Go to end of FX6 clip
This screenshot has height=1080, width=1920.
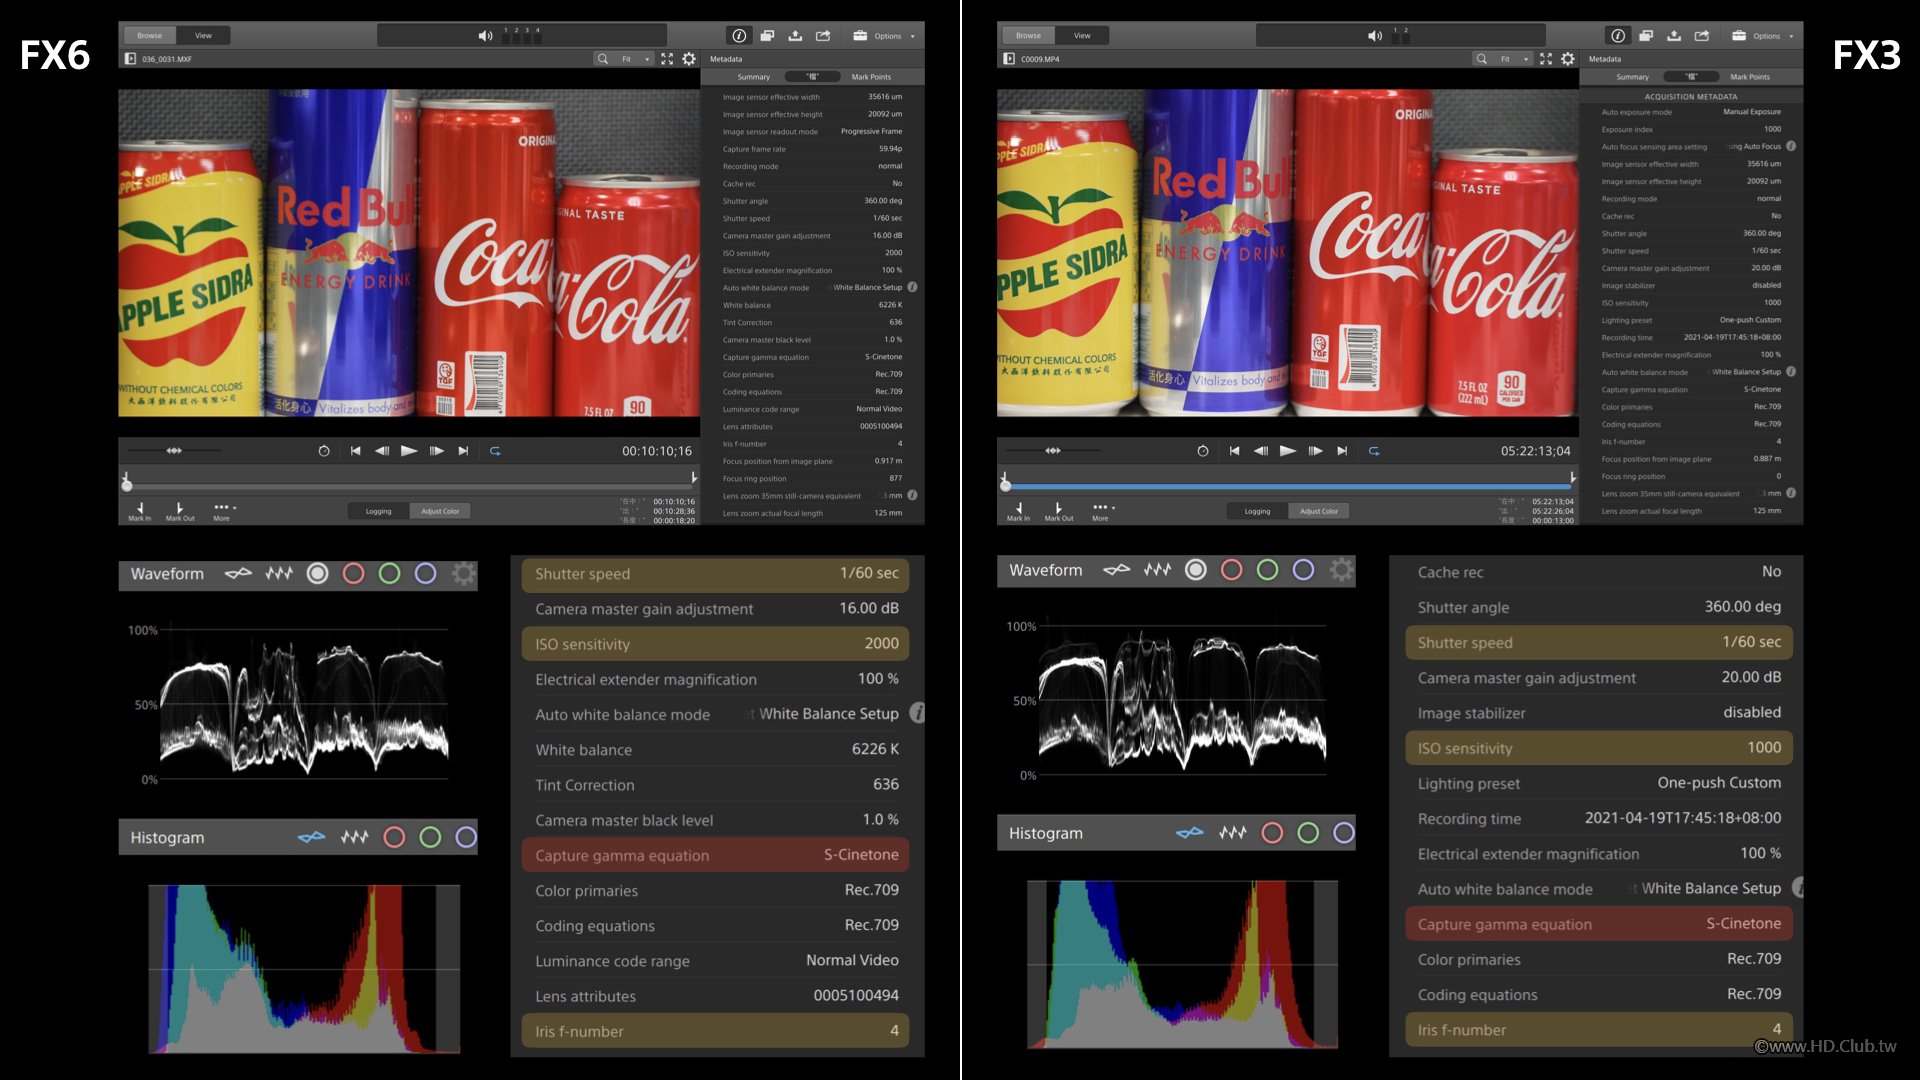tap(463, 451)
